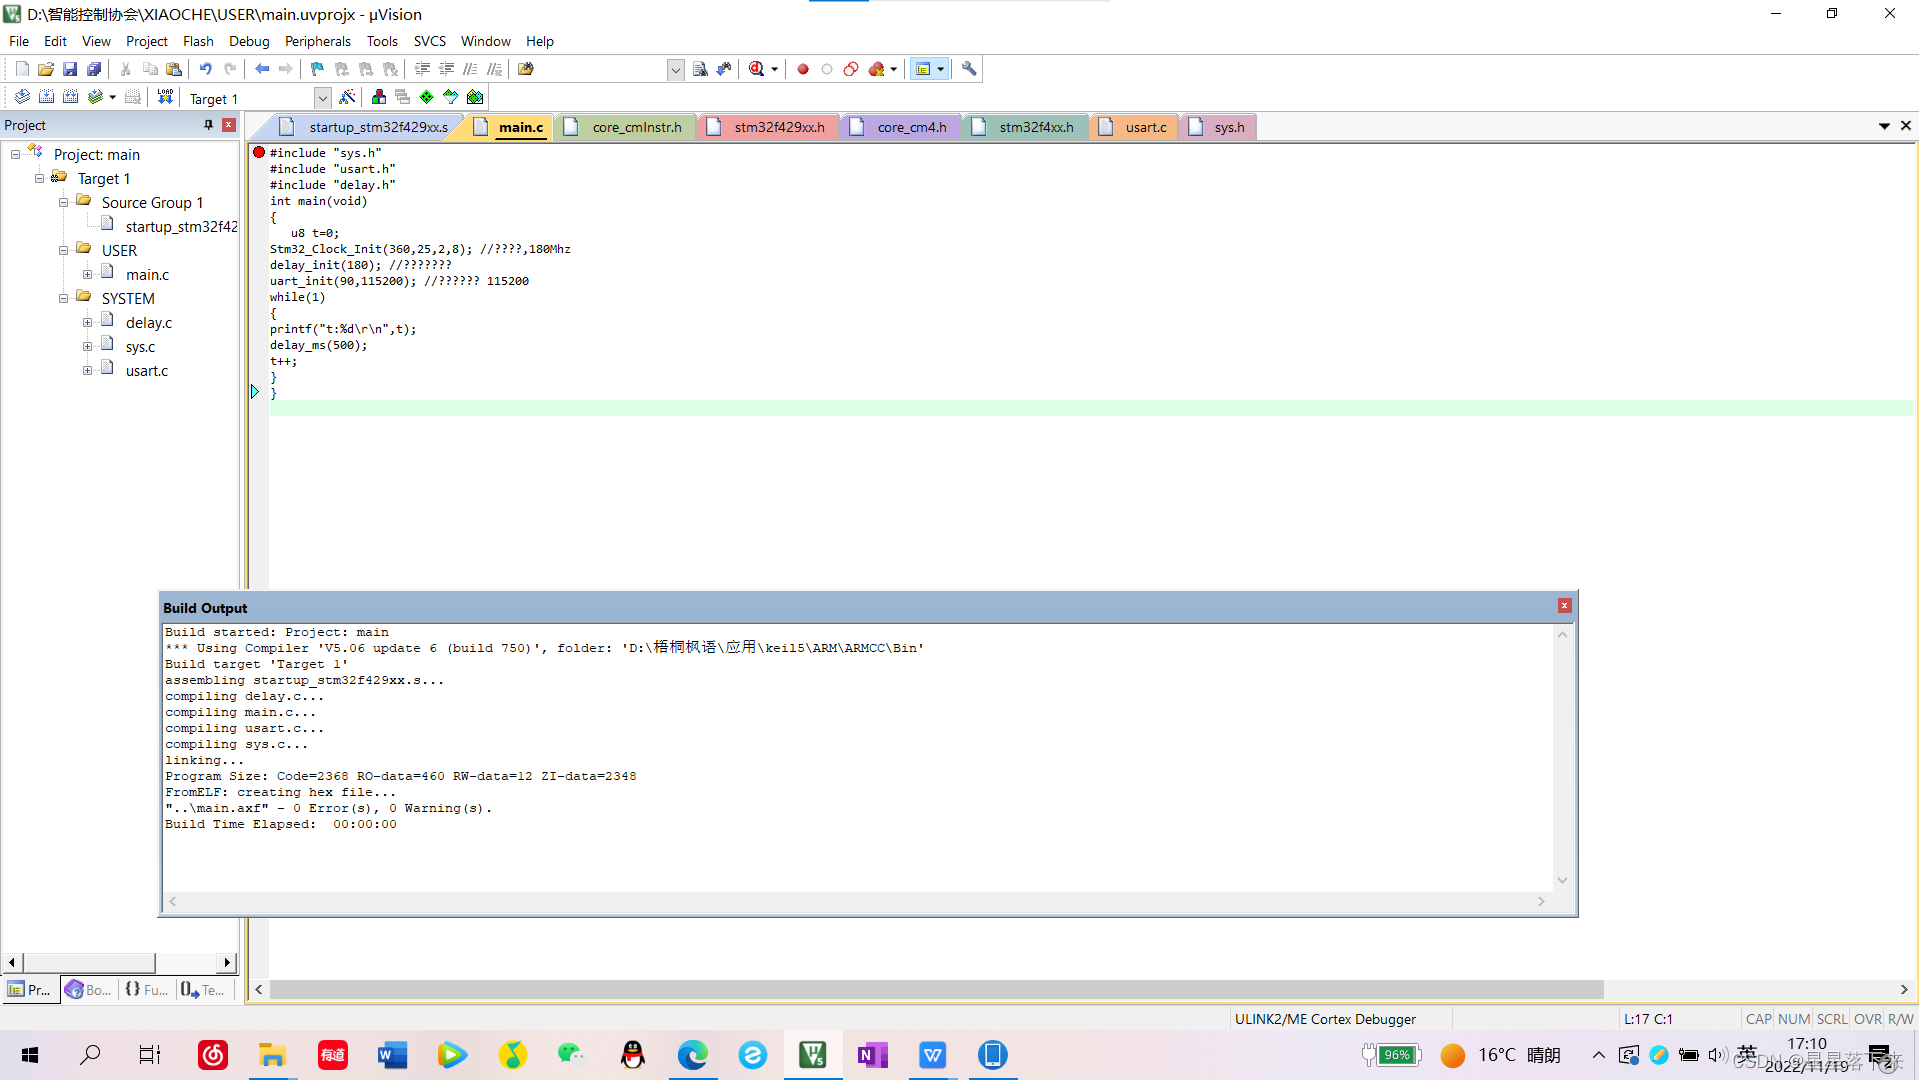
Task: Start a debug session with the magnifier icon
Action: click(758, 68)
